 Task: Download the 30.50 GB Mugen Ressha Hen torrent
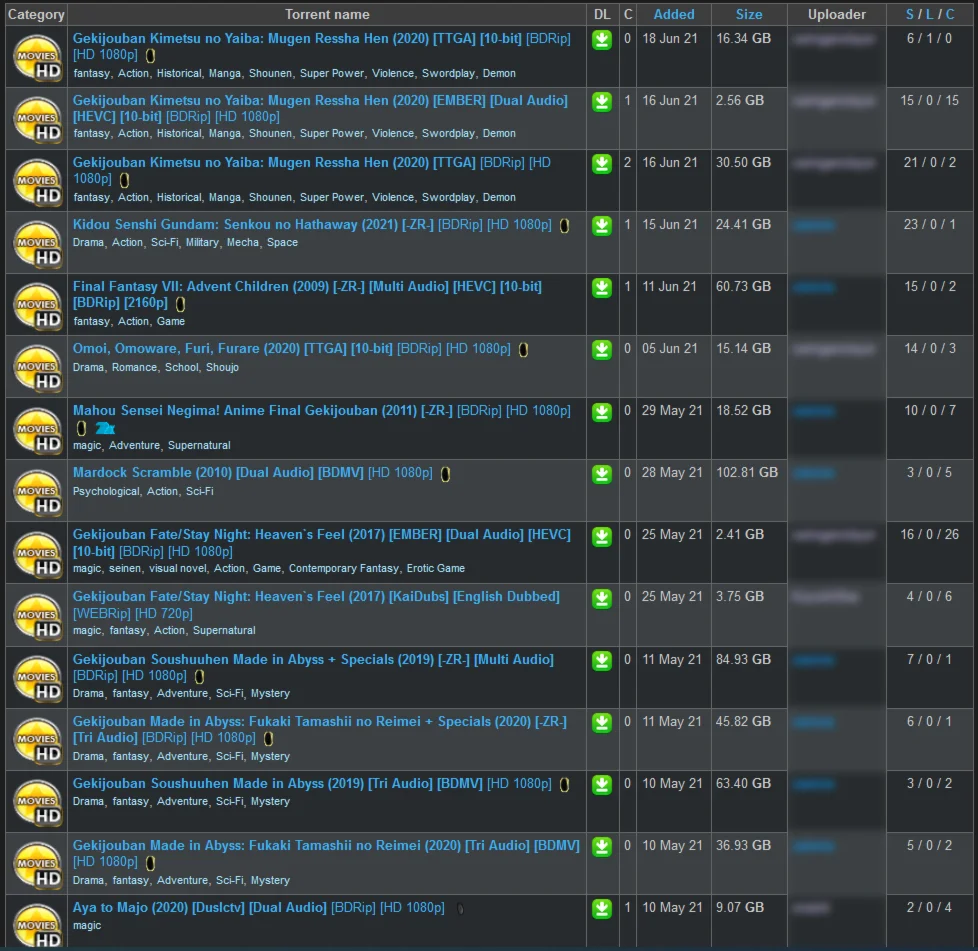point(601,164)
